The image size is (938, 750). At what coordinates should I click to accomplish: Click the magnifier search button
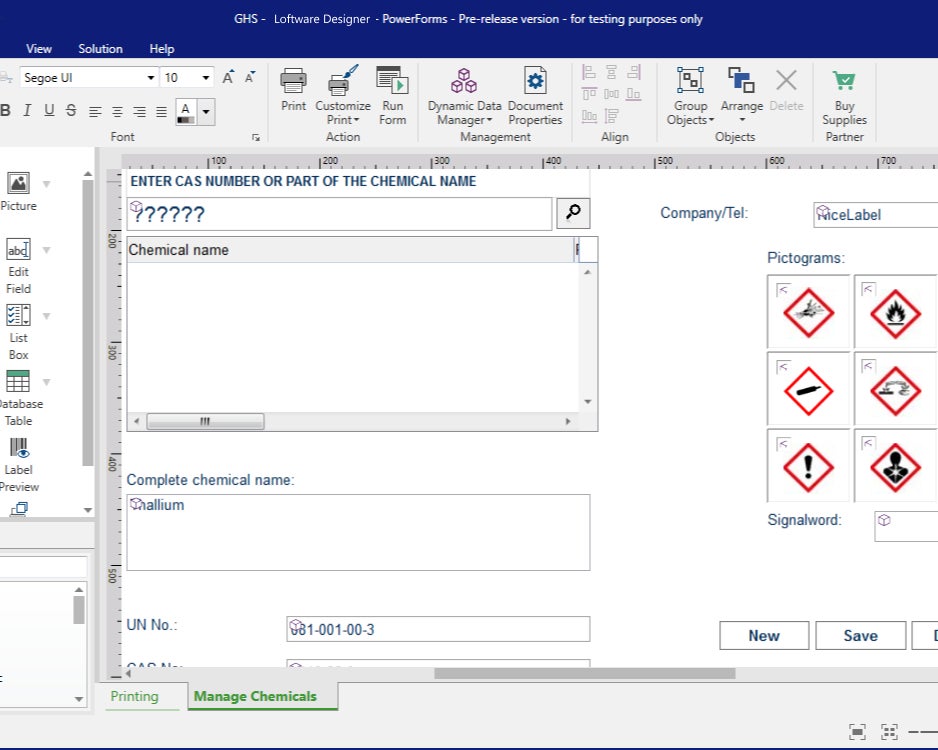[573, 212]
